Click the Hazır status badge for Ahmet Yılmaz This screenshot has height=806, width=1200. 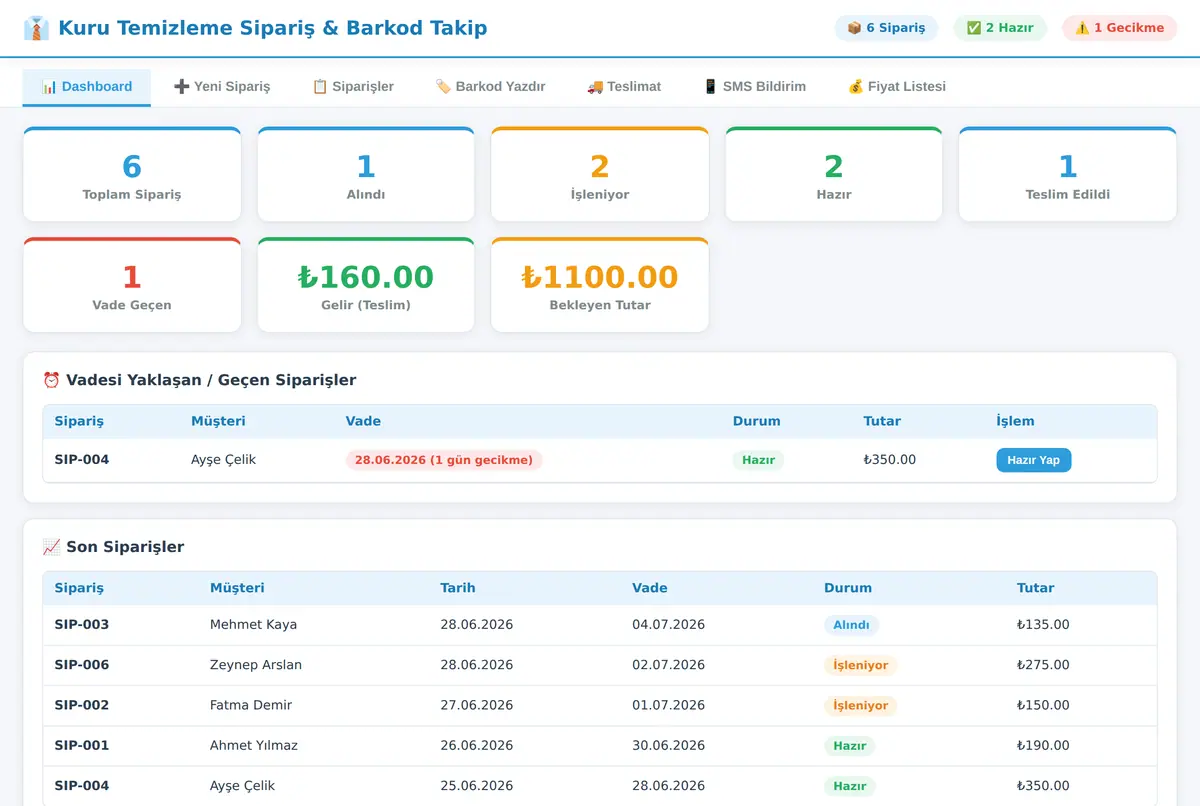[850, 746]
